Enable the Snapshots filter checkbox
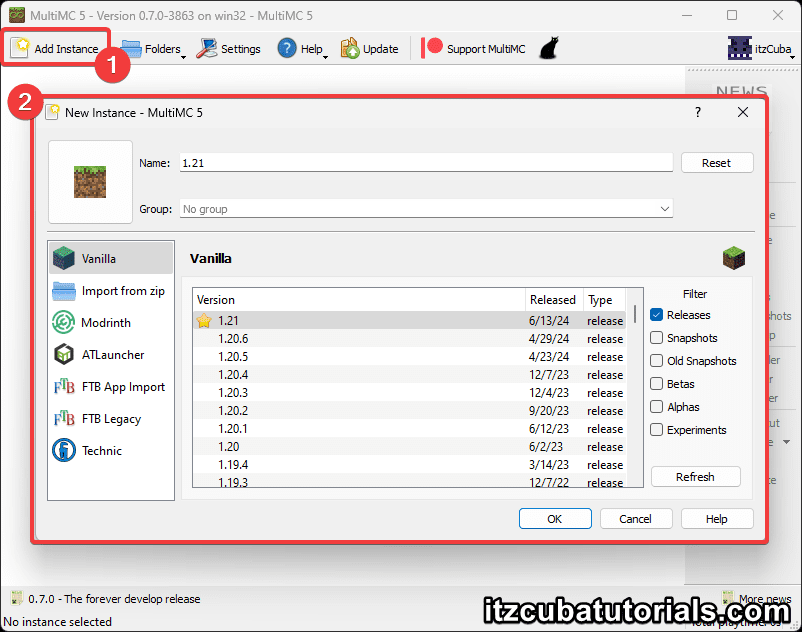 tap(657, 338)
